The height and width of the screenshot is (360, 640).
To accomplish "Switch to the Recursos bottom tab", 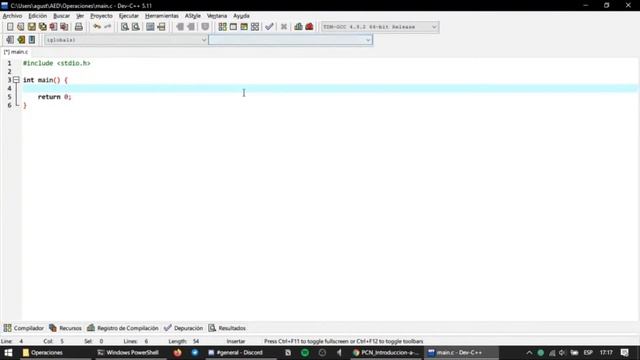I will (x=65, y=328).
